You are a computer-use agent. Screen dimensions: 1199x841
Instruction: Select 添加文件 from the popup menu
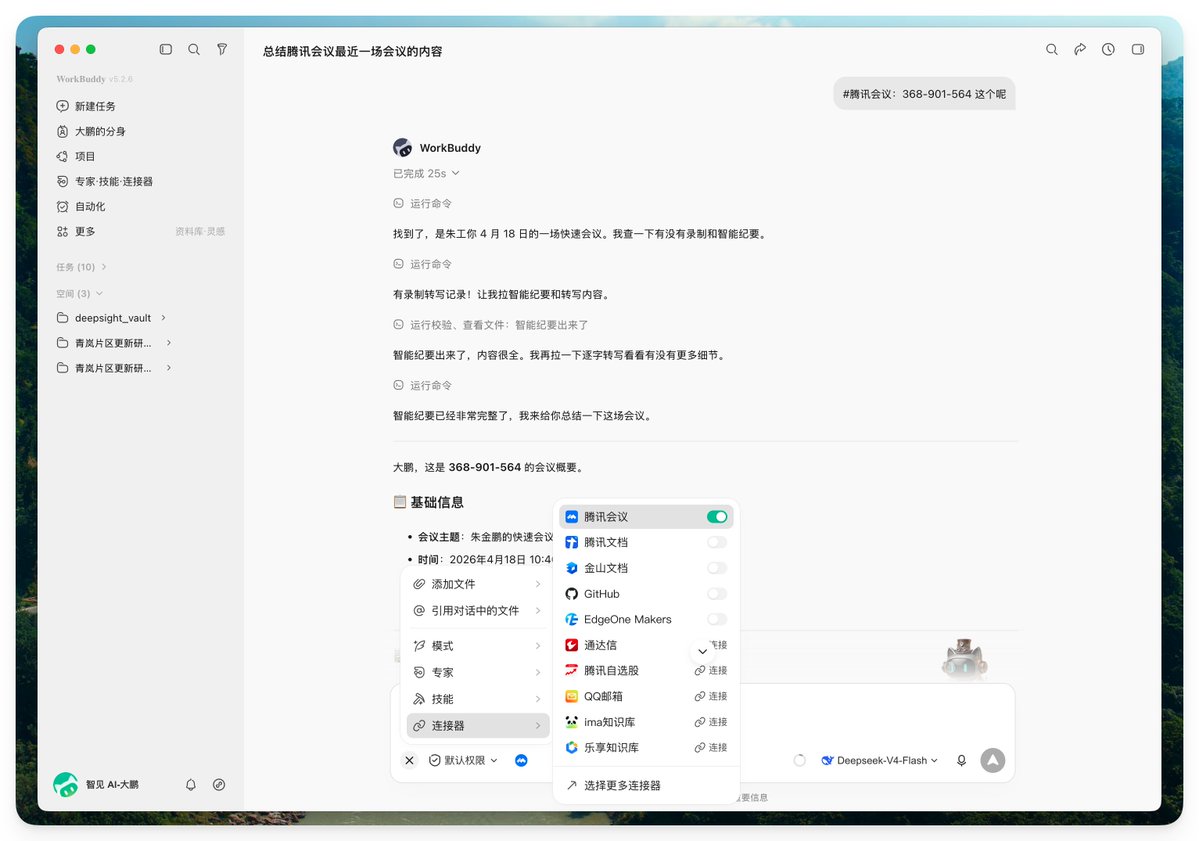point(478,584)
